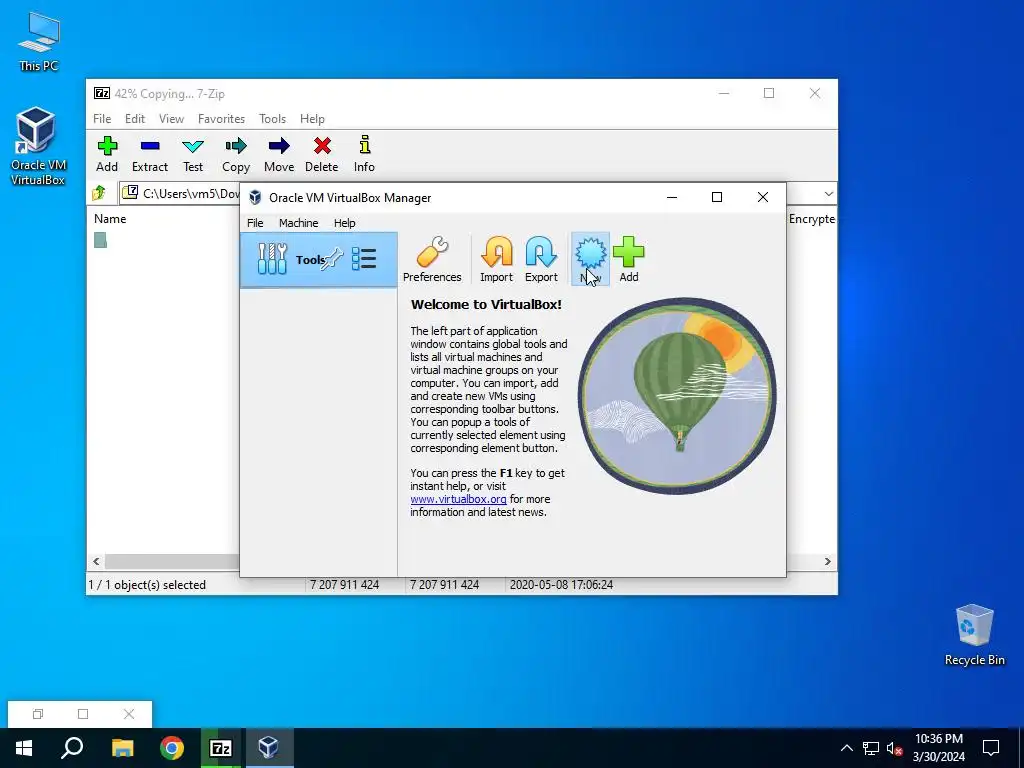
Task: Click the green Add machine icon in VirtualBox
Action: click(x=628, y=259)
